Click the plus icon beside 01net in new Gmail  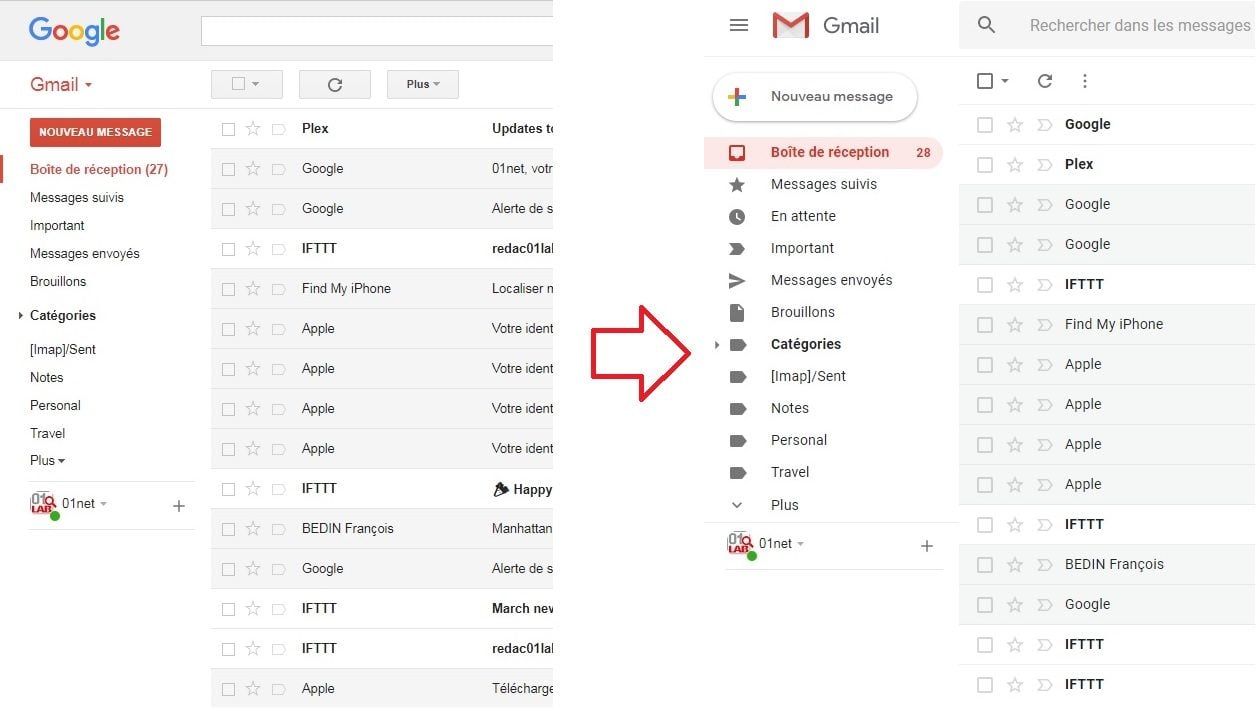tap(927, 546)
